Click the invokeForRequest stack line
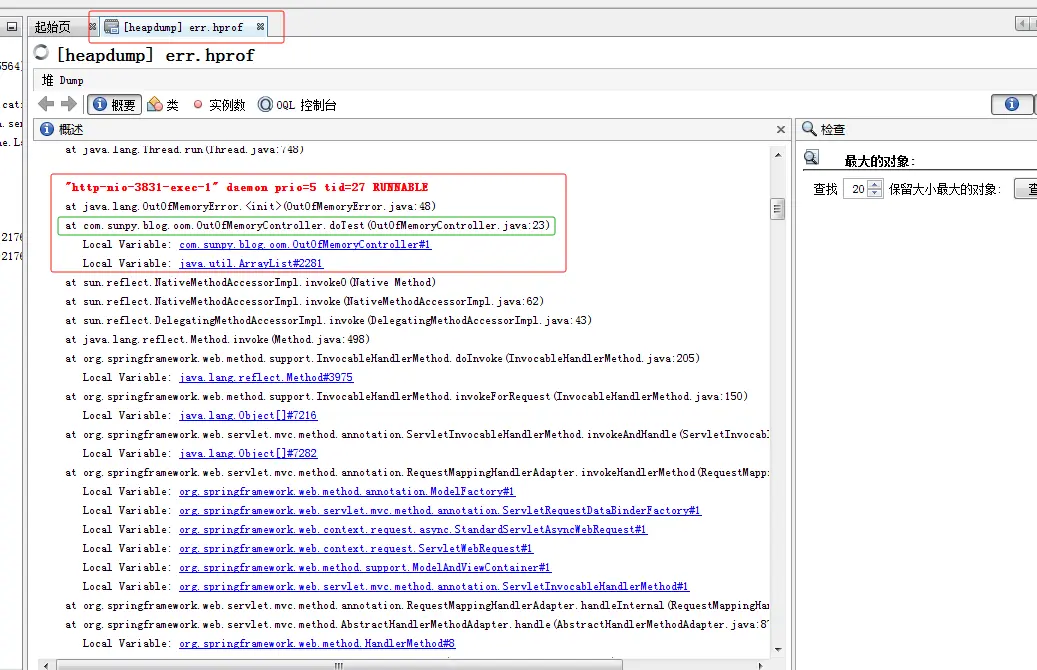The image size is (1037, 670). [x=406, y=397]
